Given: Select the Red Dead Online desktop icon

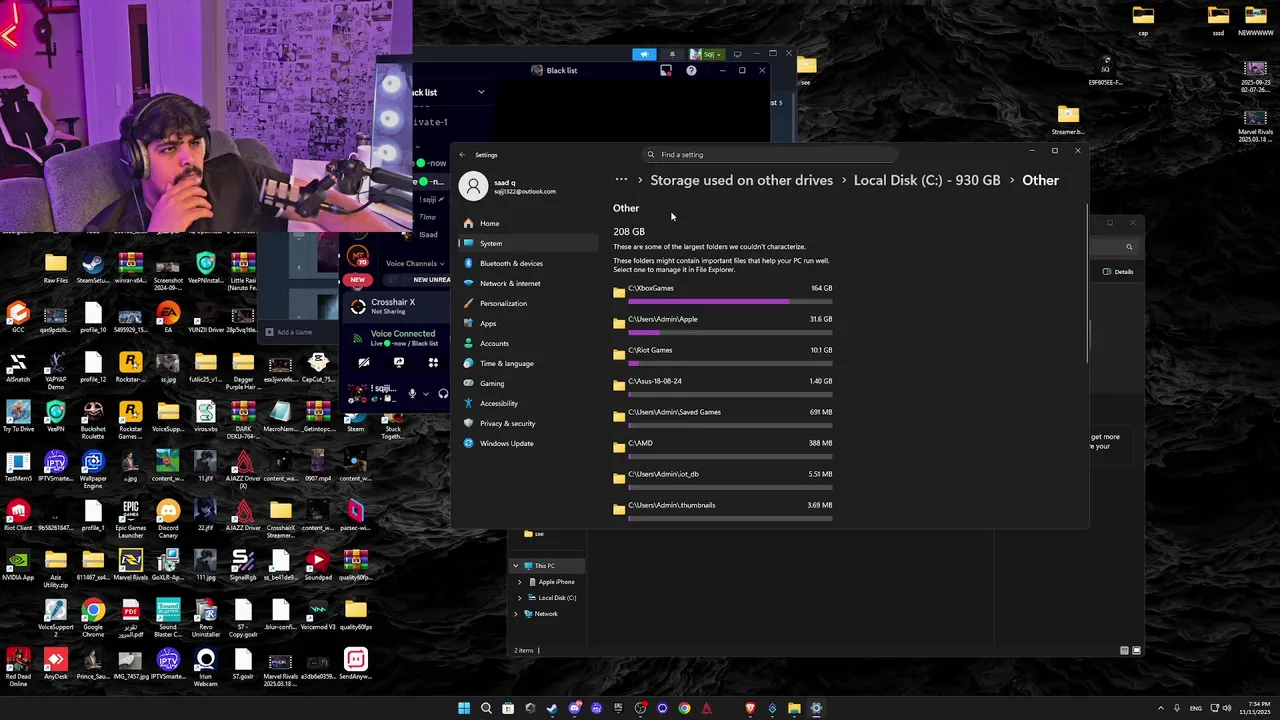Looking at the screenshot, I should [18, 667].
